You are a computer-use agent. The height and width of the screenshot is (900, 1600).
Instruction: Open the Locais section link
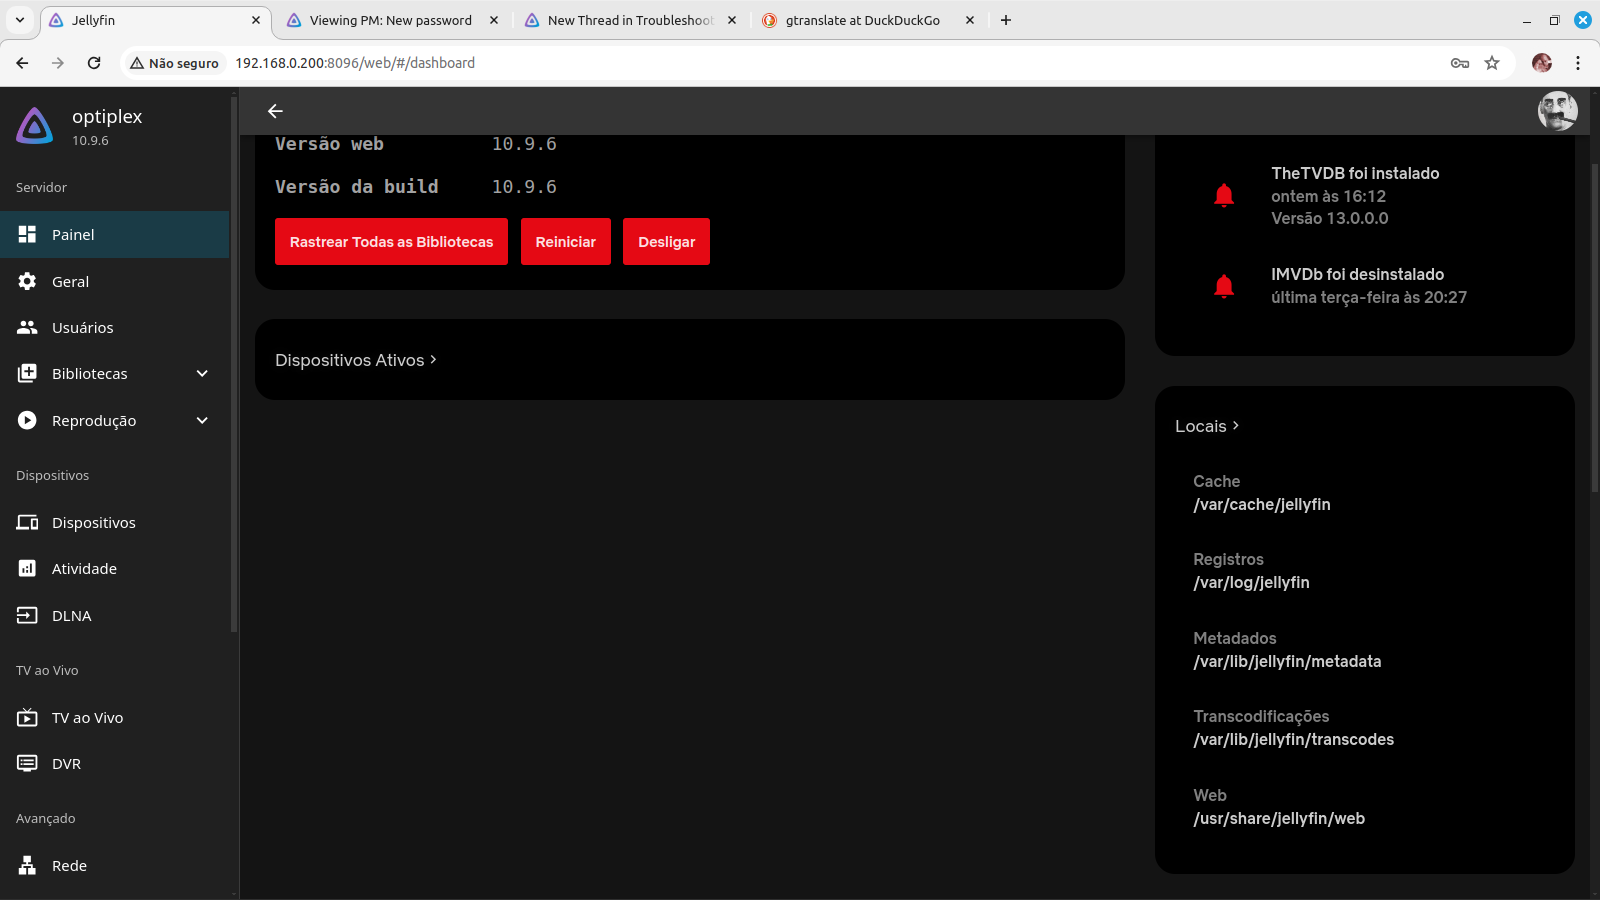[x=1207, y=426]
